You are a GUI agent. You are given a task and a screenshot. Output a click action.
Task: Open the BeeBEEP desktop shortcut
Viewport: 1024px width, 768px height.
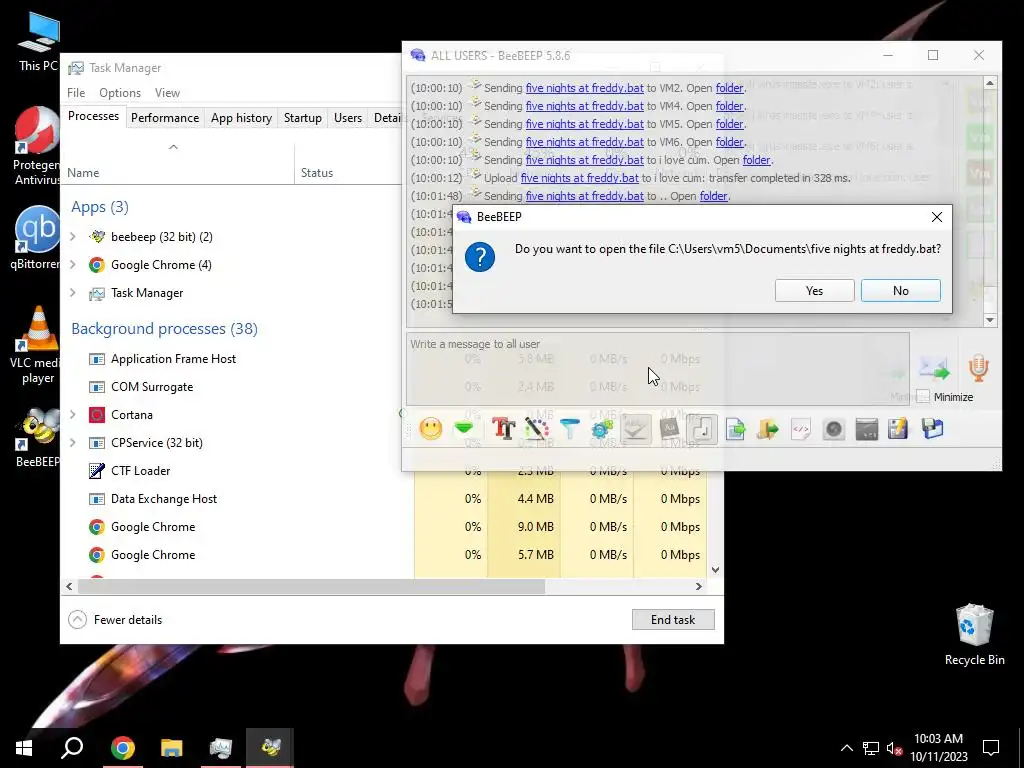click(37, 438)
